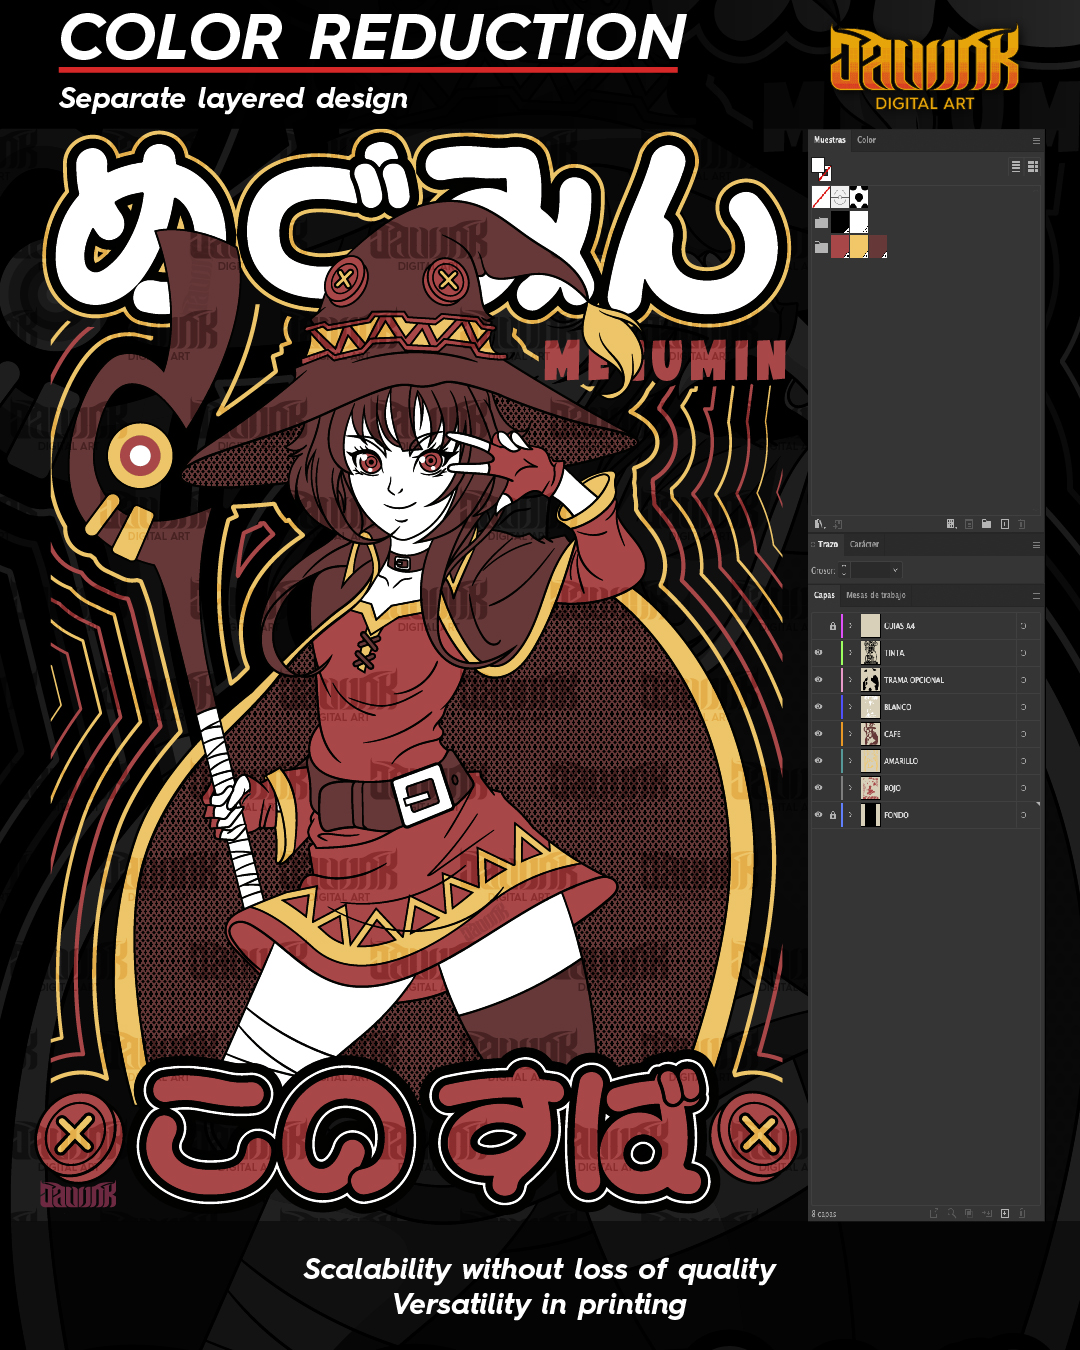
Task: Pick the yellow color swatch
Action: (859, 247)
